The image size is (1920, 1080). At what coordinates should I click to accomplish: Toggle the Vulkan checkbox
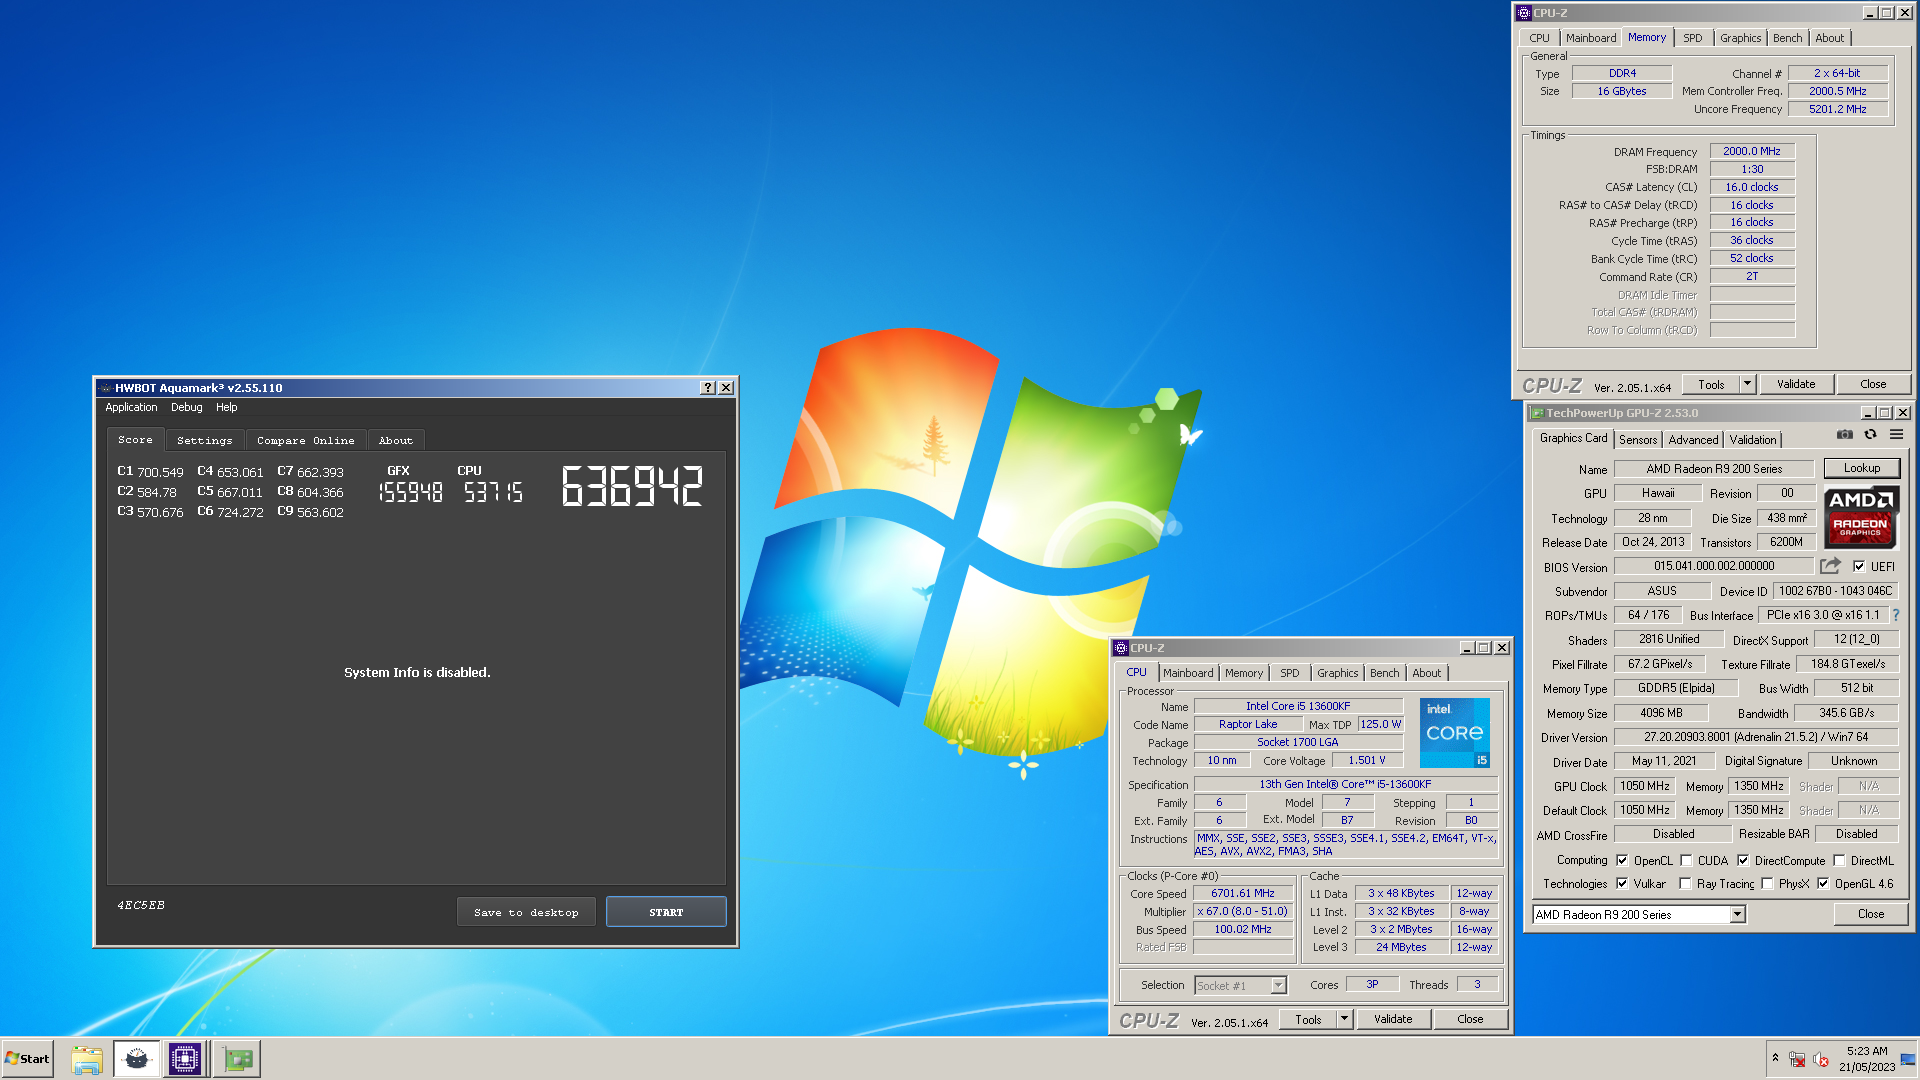(1622, 884)
